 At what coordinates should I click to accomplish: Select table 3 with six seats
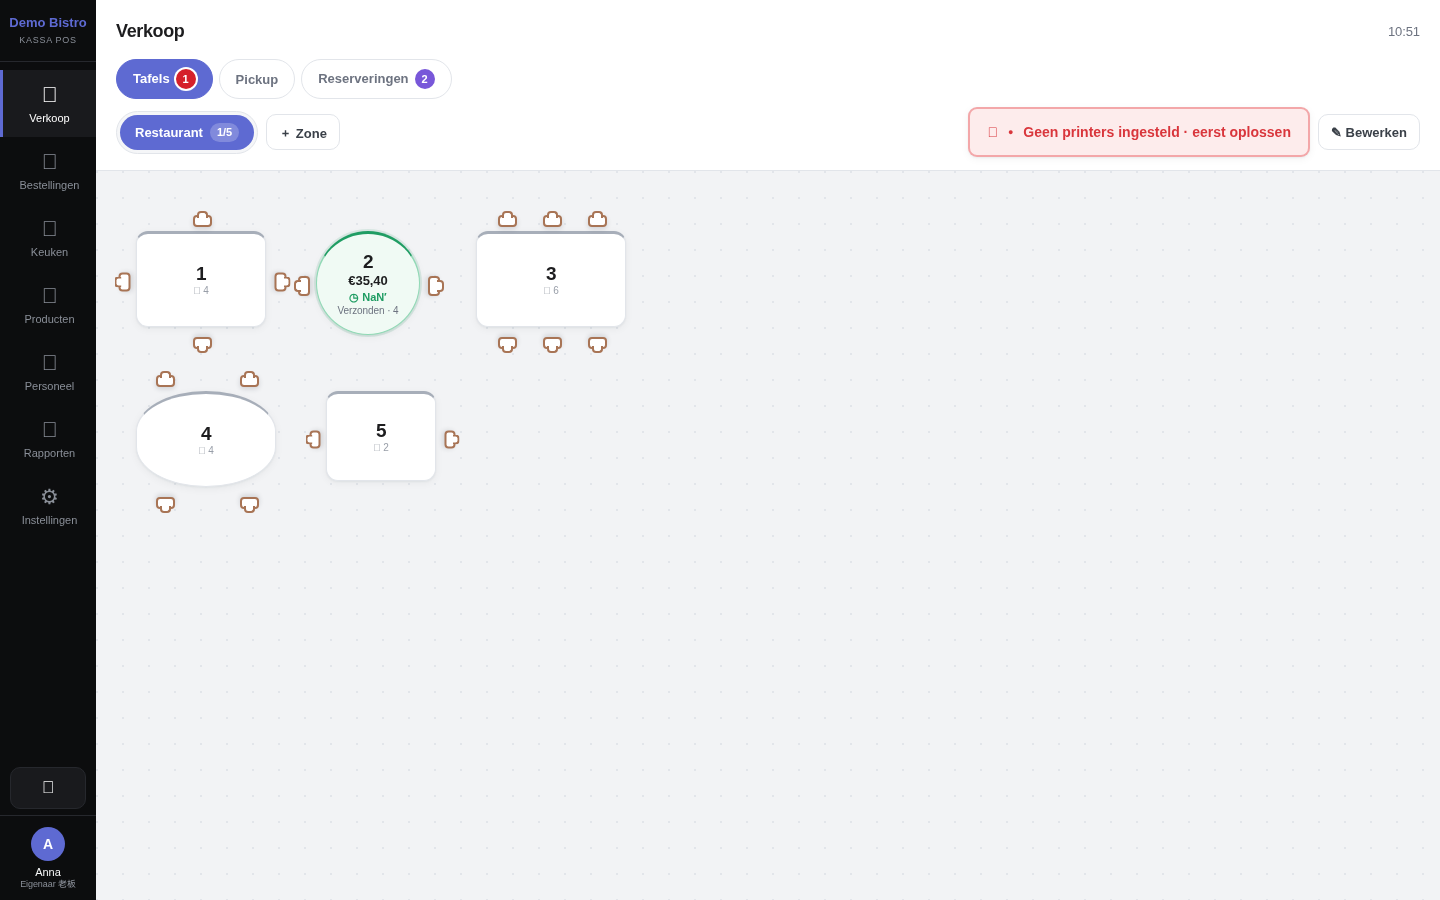coord(551,279)
